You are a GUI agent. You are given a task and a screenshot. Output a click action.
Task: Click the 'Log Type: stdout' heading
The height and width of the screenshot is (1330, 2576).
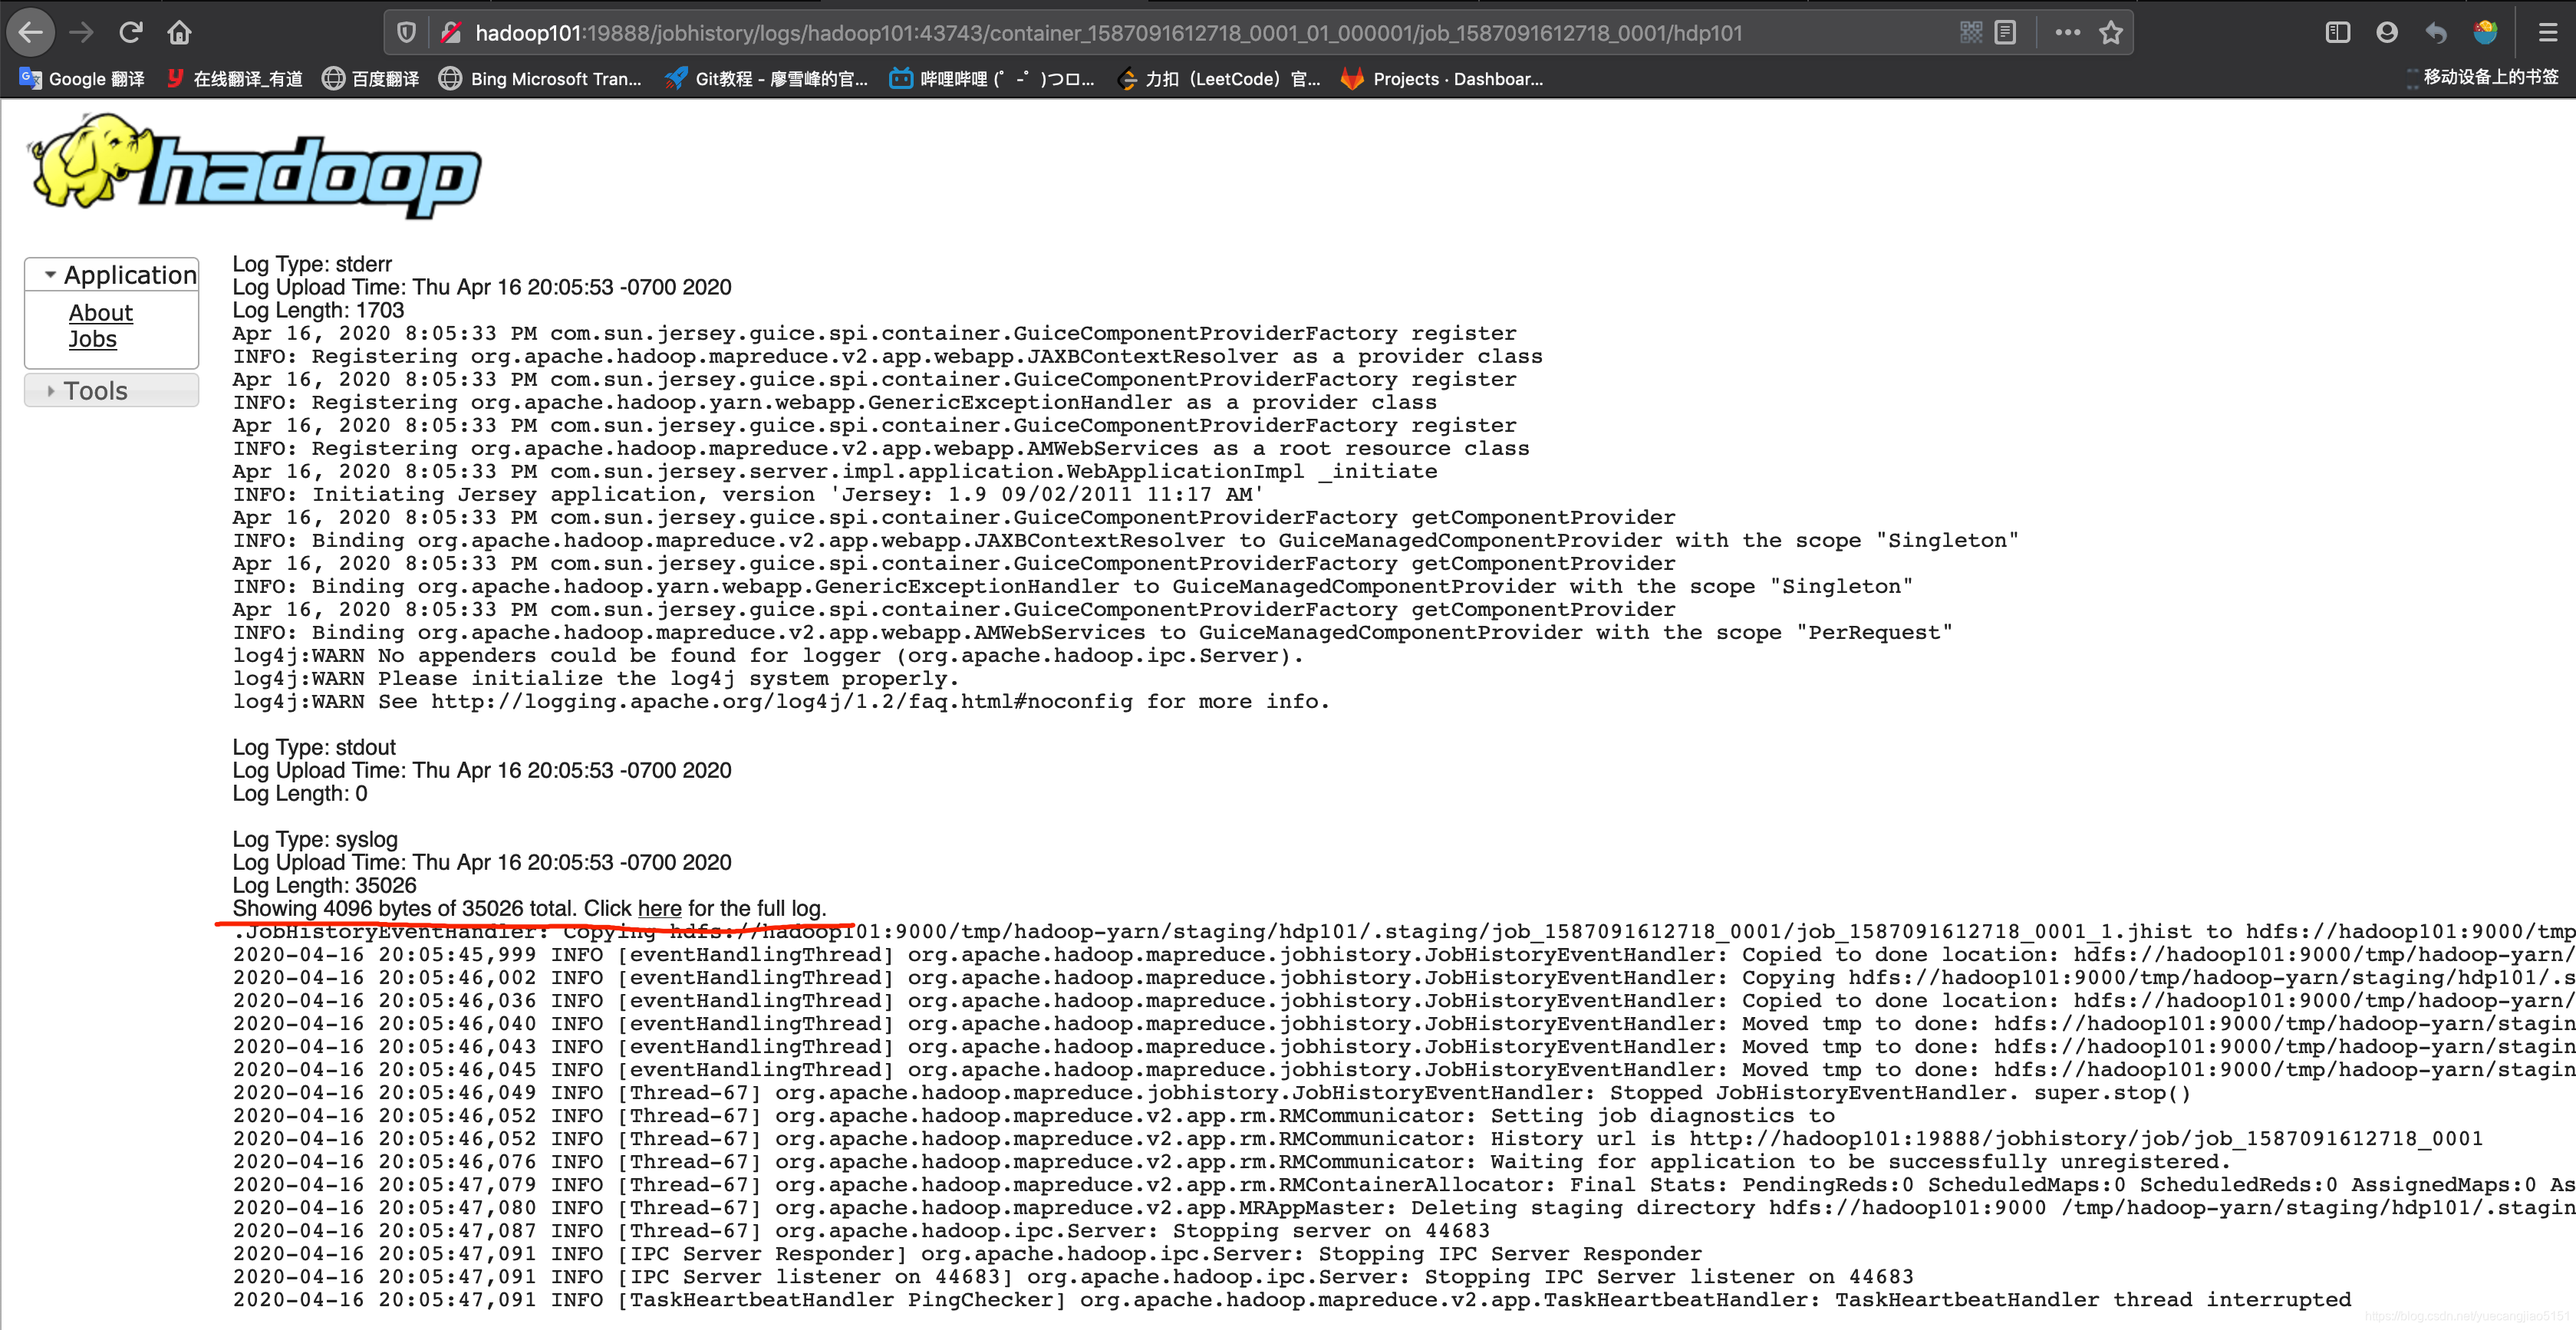(x=314, y=747)
